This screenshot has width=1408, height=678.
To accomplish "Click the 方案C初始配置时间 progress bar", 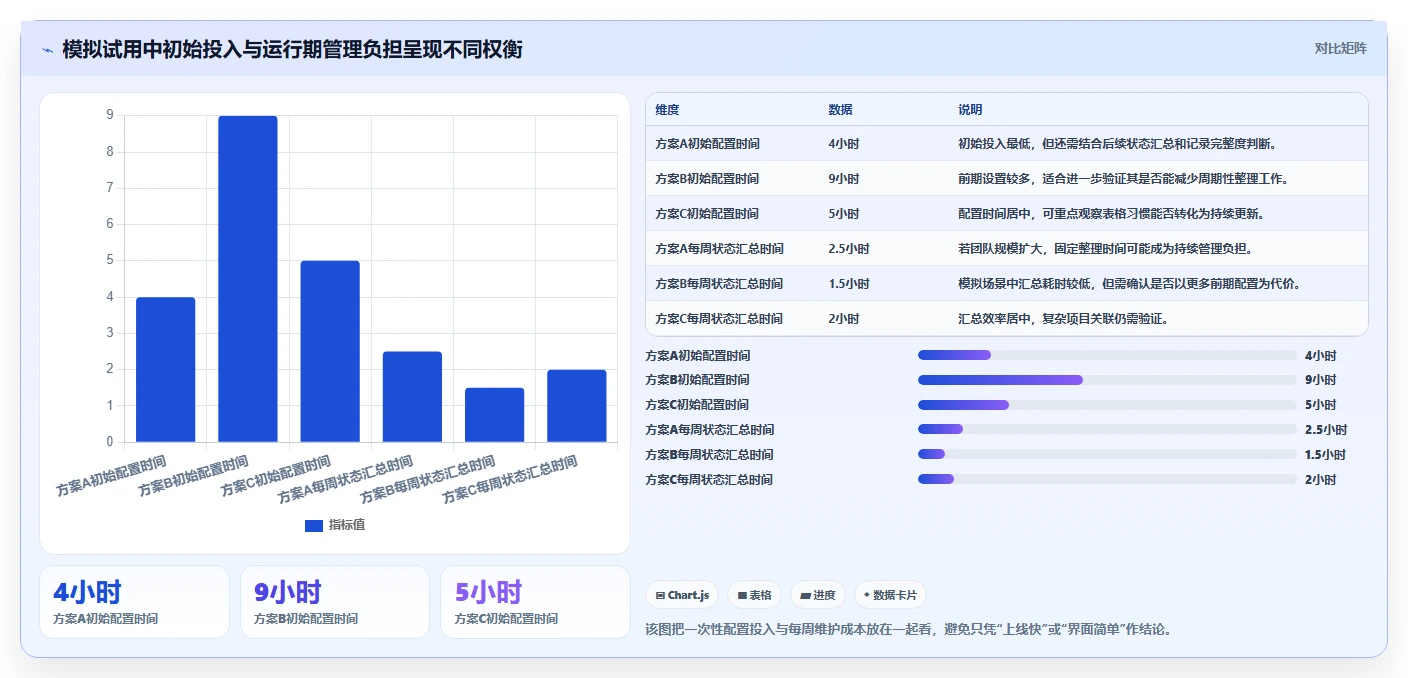I will click(1107, 405).
